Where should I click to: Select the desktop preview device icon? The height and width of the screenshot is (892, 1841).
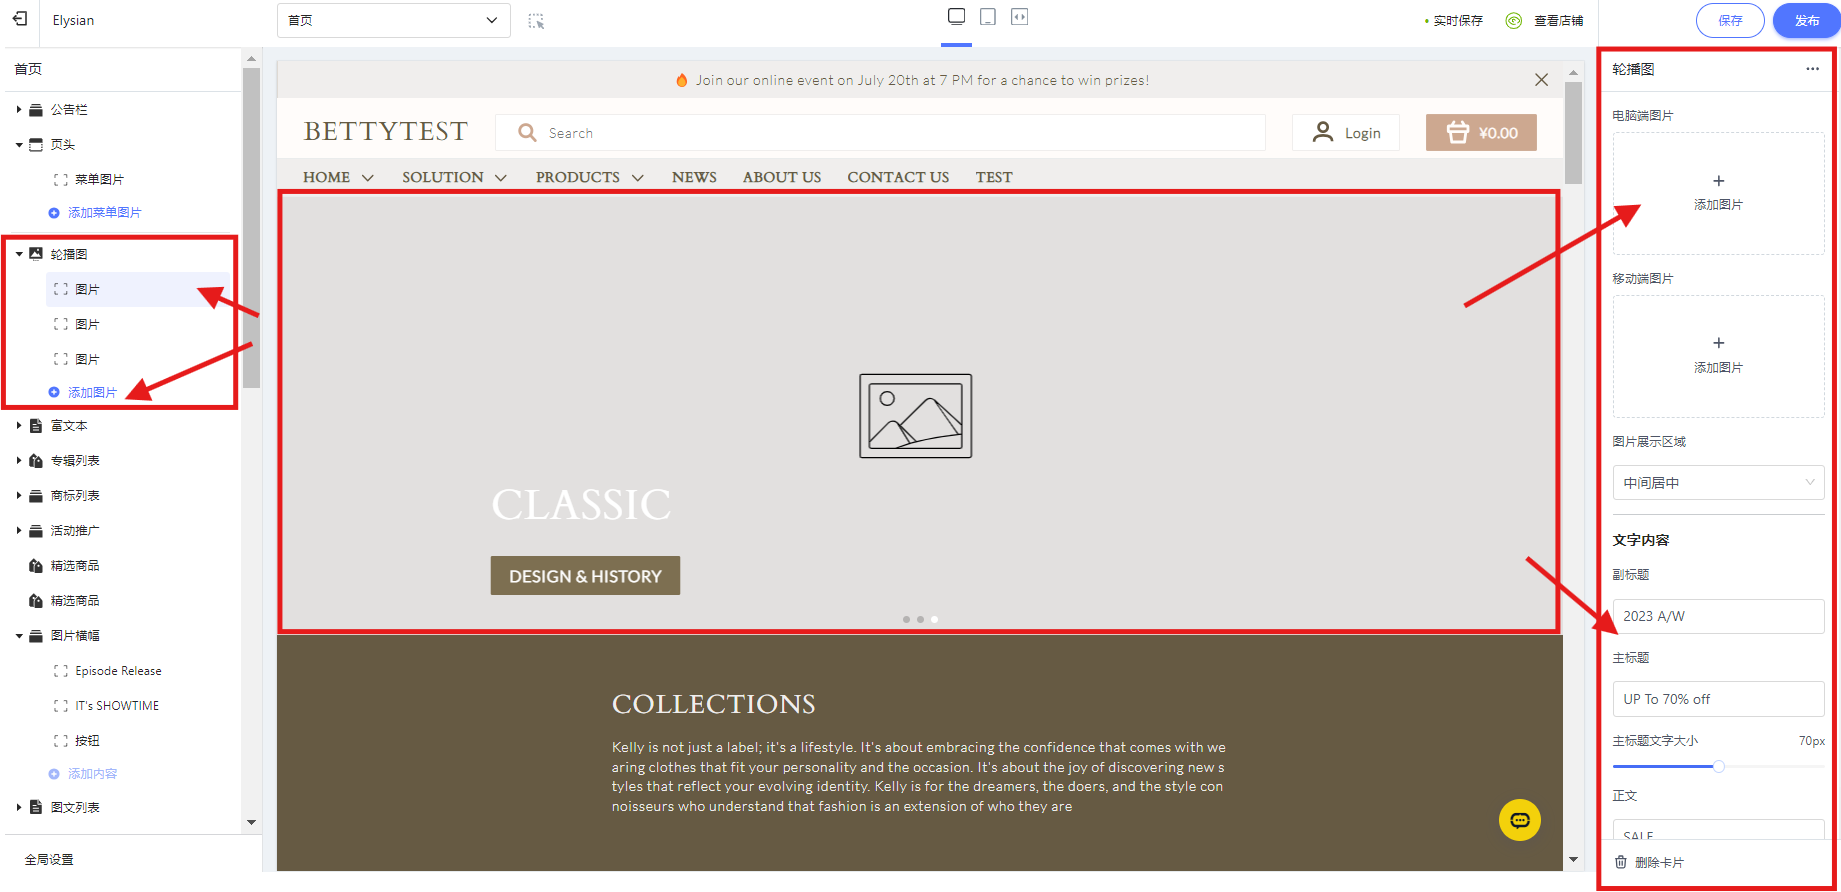point(957,17)
